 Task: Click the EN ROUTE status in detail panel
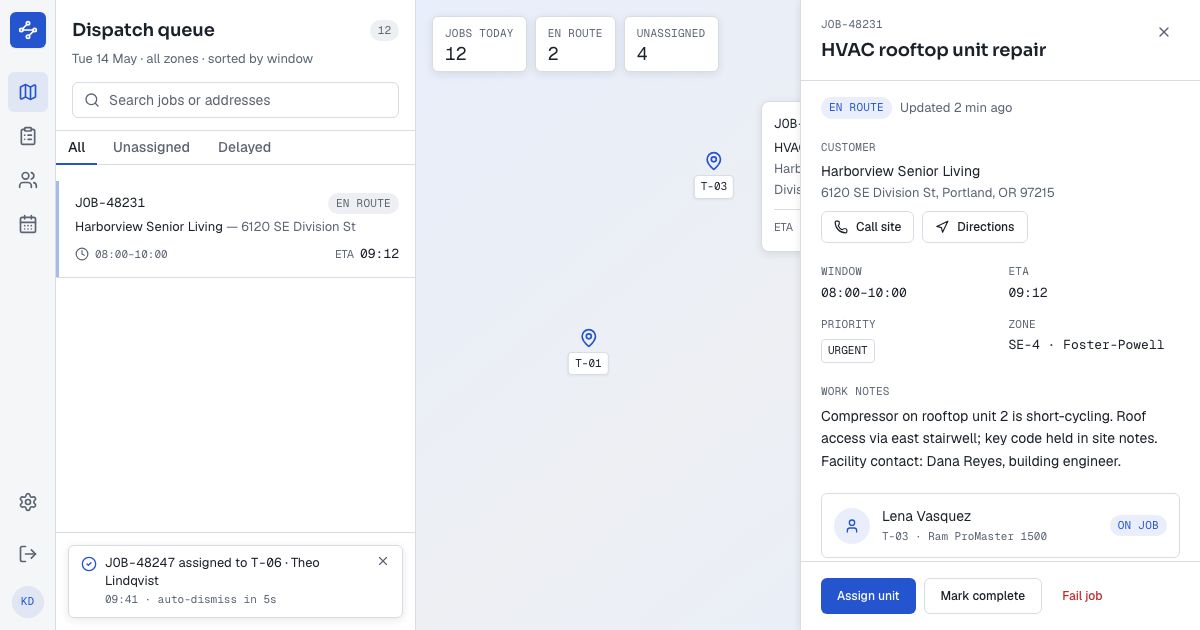point(856,108)
